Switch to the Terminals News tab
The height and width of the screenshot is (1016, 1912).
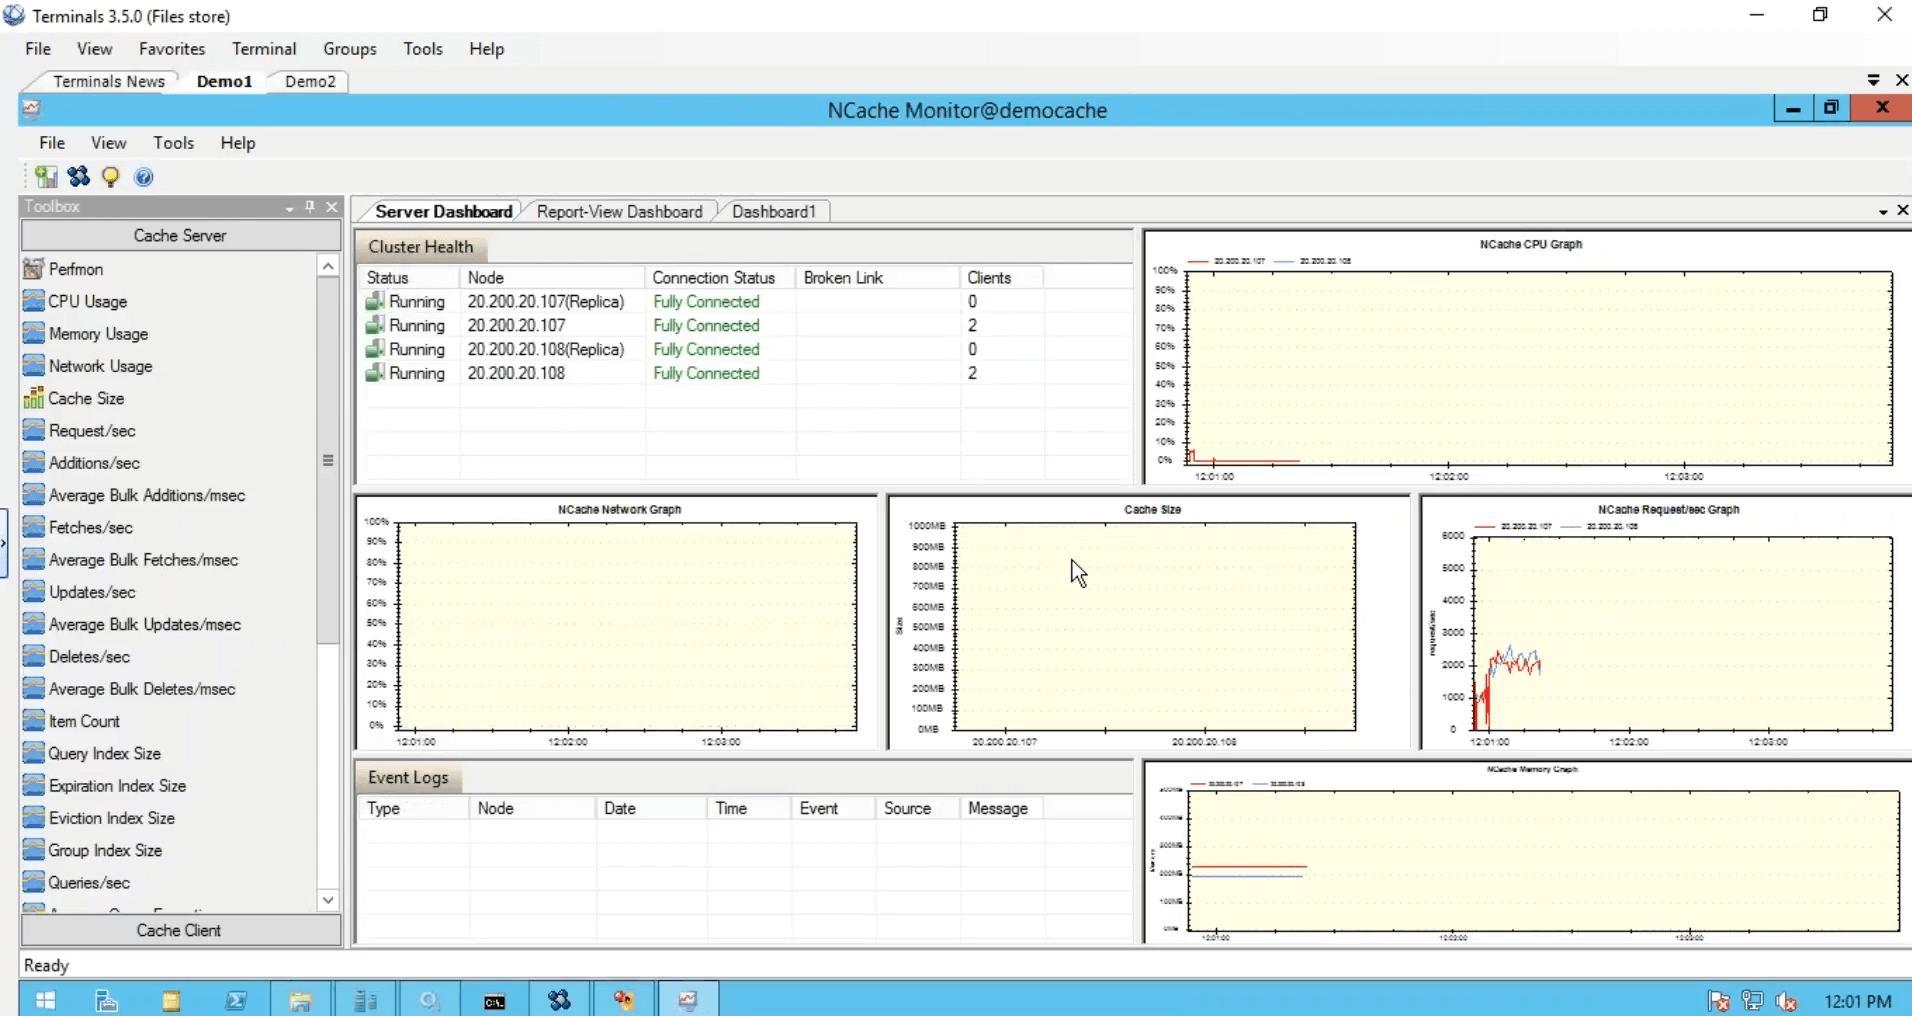[108, 81]
